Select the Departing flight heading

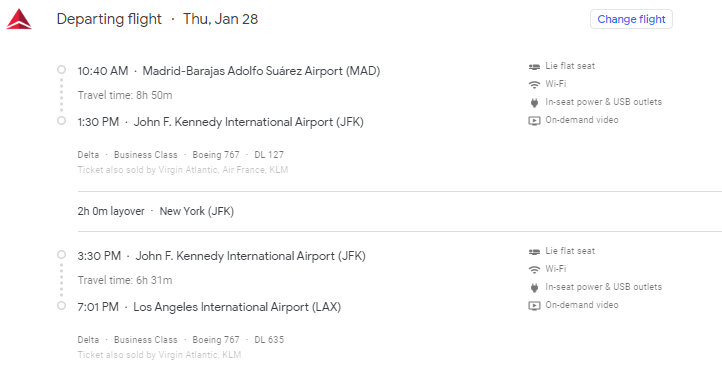pos(109,19)
